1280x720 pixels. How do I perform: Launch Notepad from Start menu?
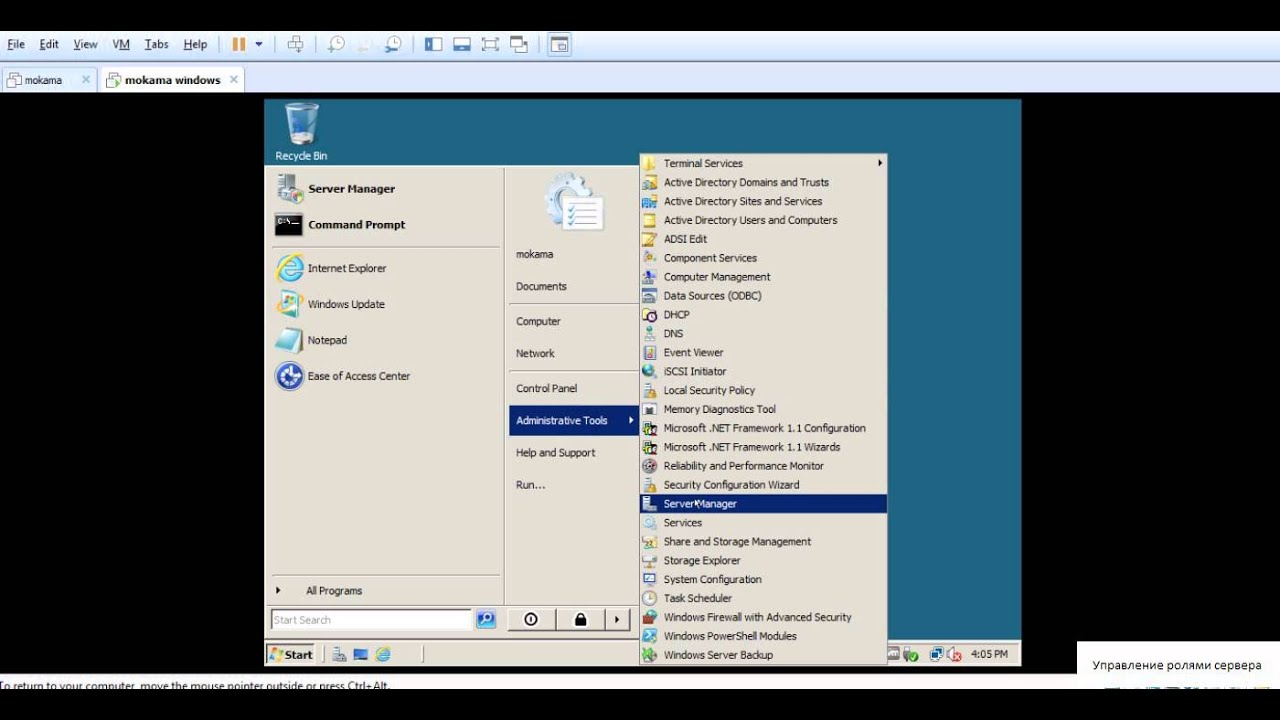click(x=385, y=340)
